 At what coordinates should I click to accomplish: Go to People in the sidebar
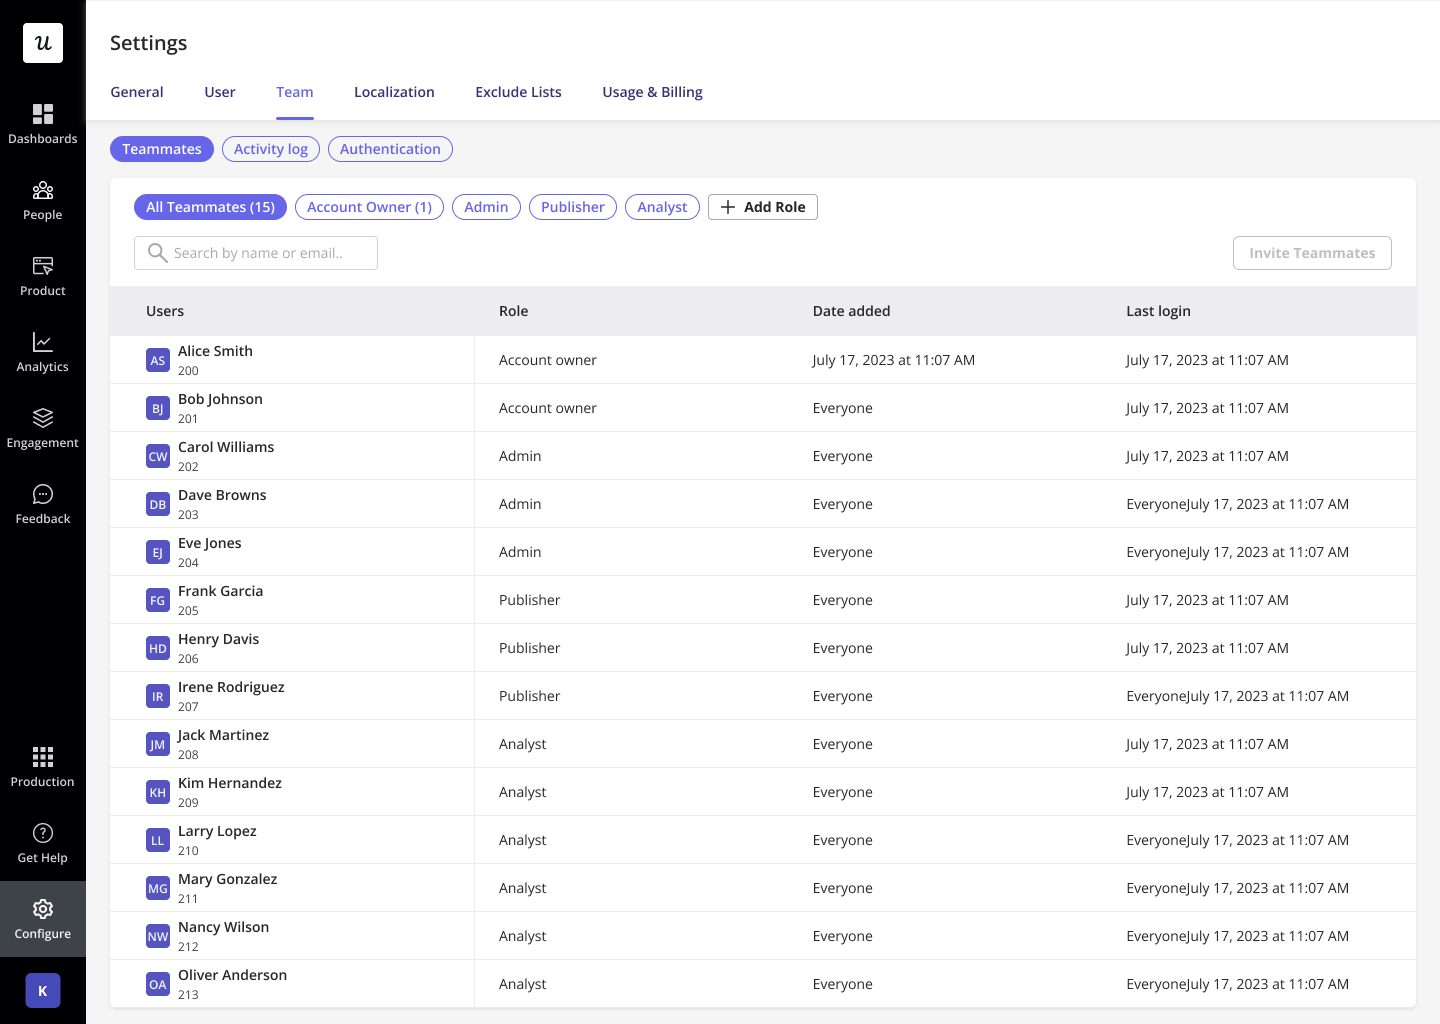(x=43, y=190)
